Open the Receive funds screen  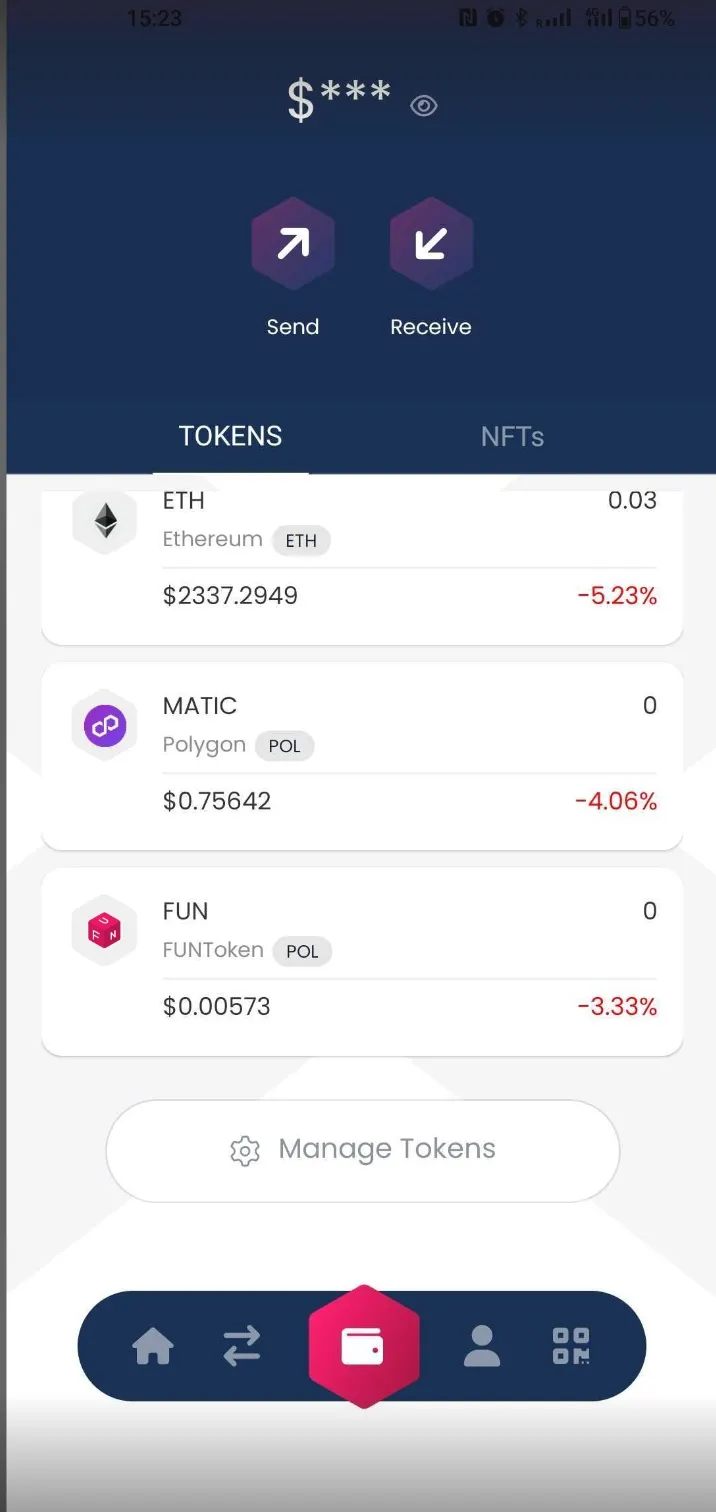430,242
